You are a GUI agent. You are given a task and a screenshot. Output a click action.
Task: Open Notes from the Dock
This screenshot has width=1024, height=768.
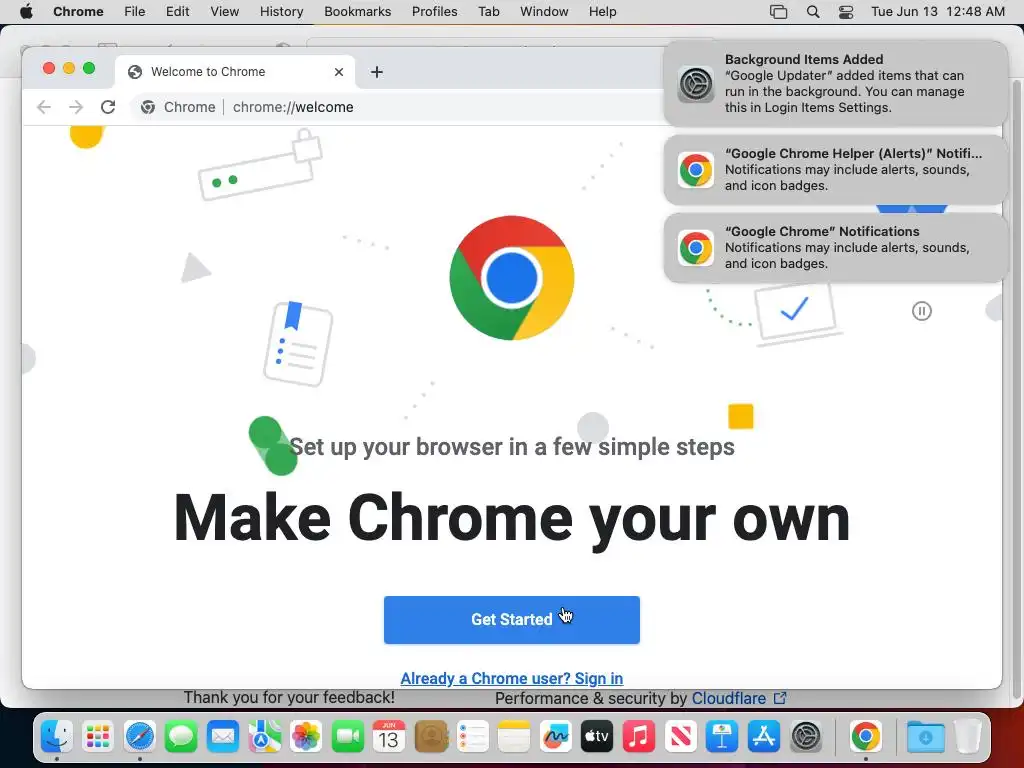click(513, 737)
